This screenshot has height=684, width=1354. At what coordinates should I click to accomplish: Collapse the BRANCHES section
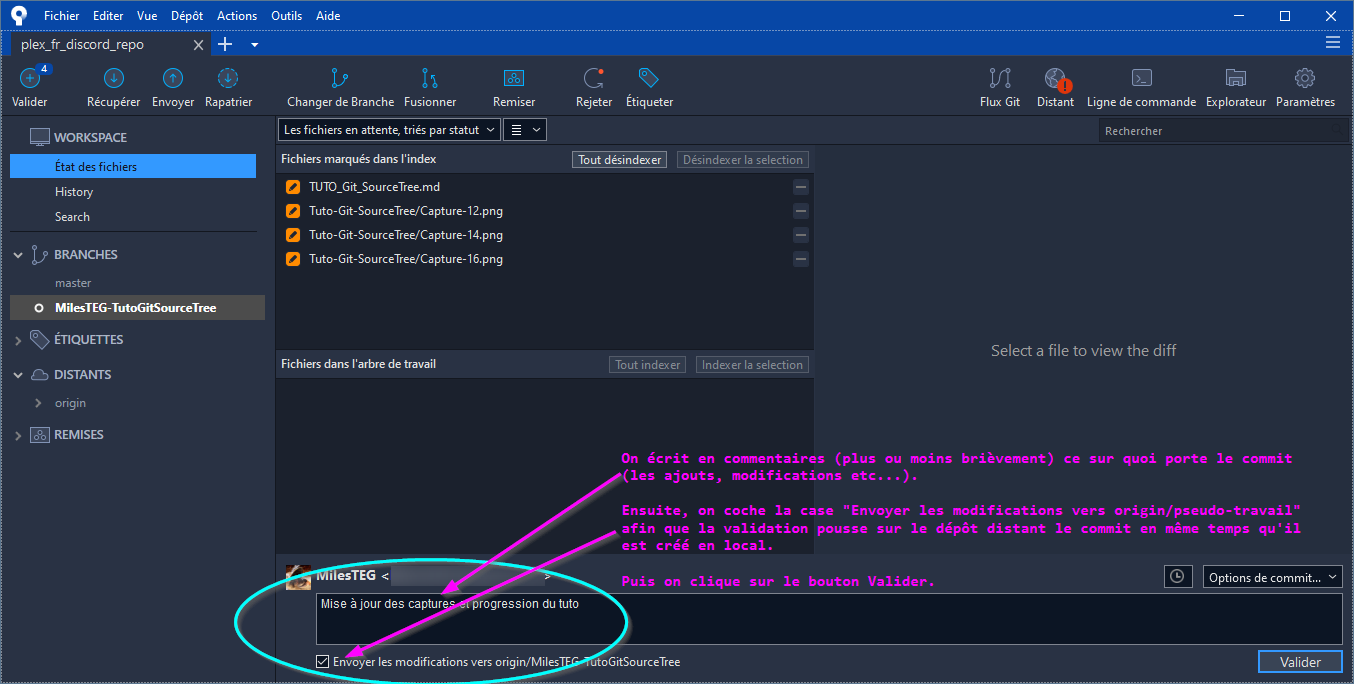pyautogui.click(x=18, y=256)
